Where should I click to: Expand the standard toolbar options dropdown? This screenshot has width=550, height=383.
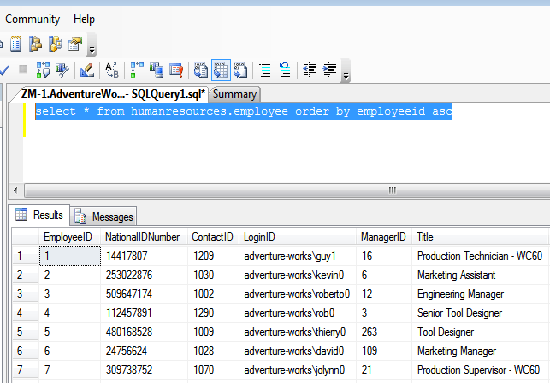tap(92, 45)
